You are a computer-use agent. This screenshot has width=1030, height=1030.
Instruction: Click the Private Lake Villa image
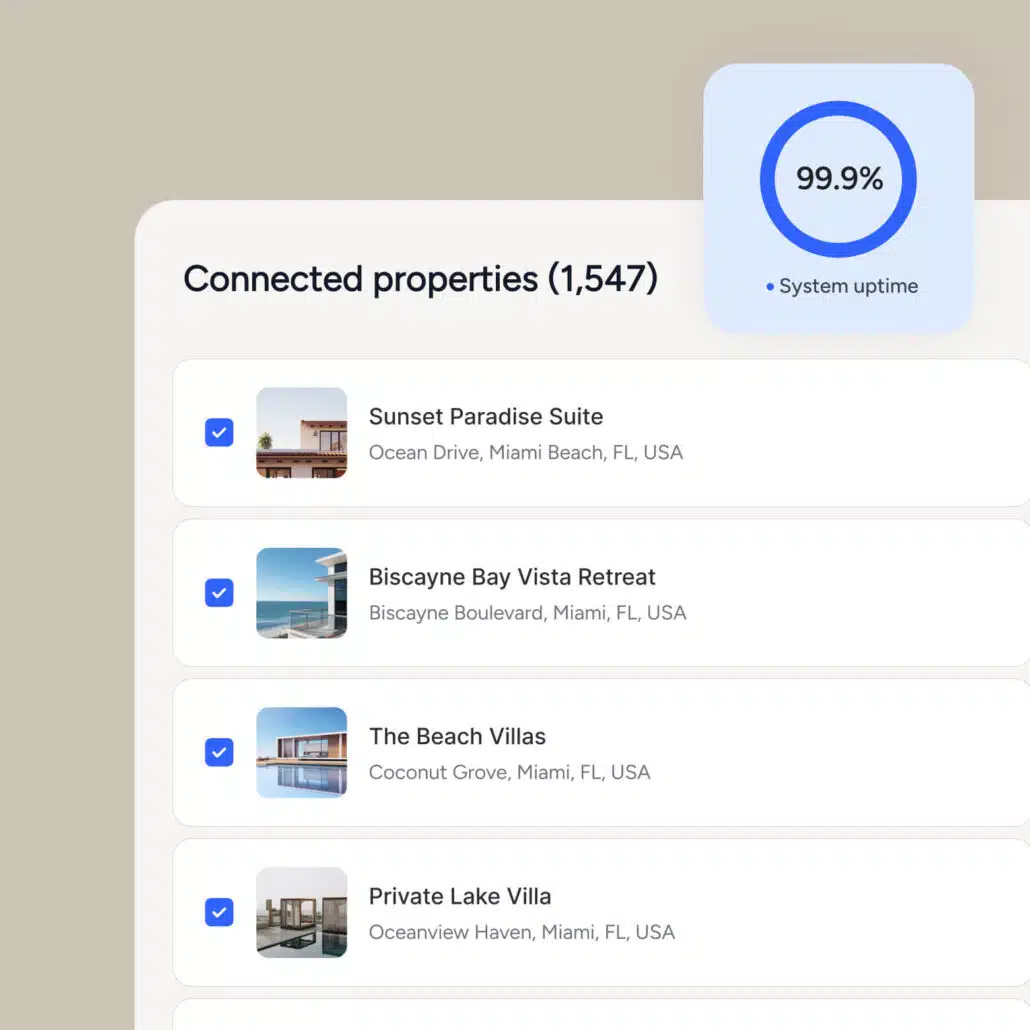302,912
